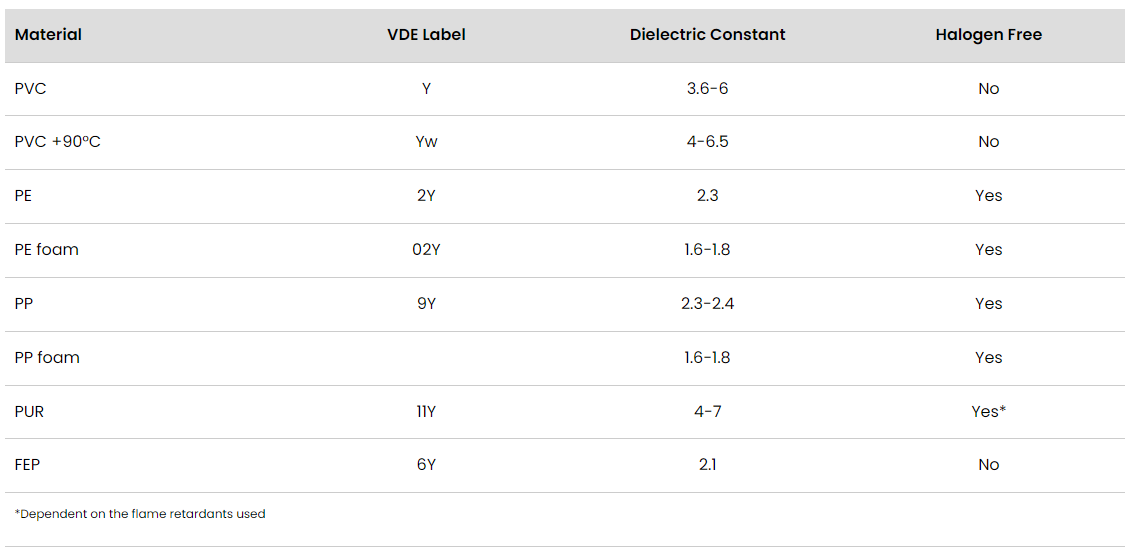1125x553 pixels.
Task: Select the 6Y VDE label cell
Action: [426, 465]
